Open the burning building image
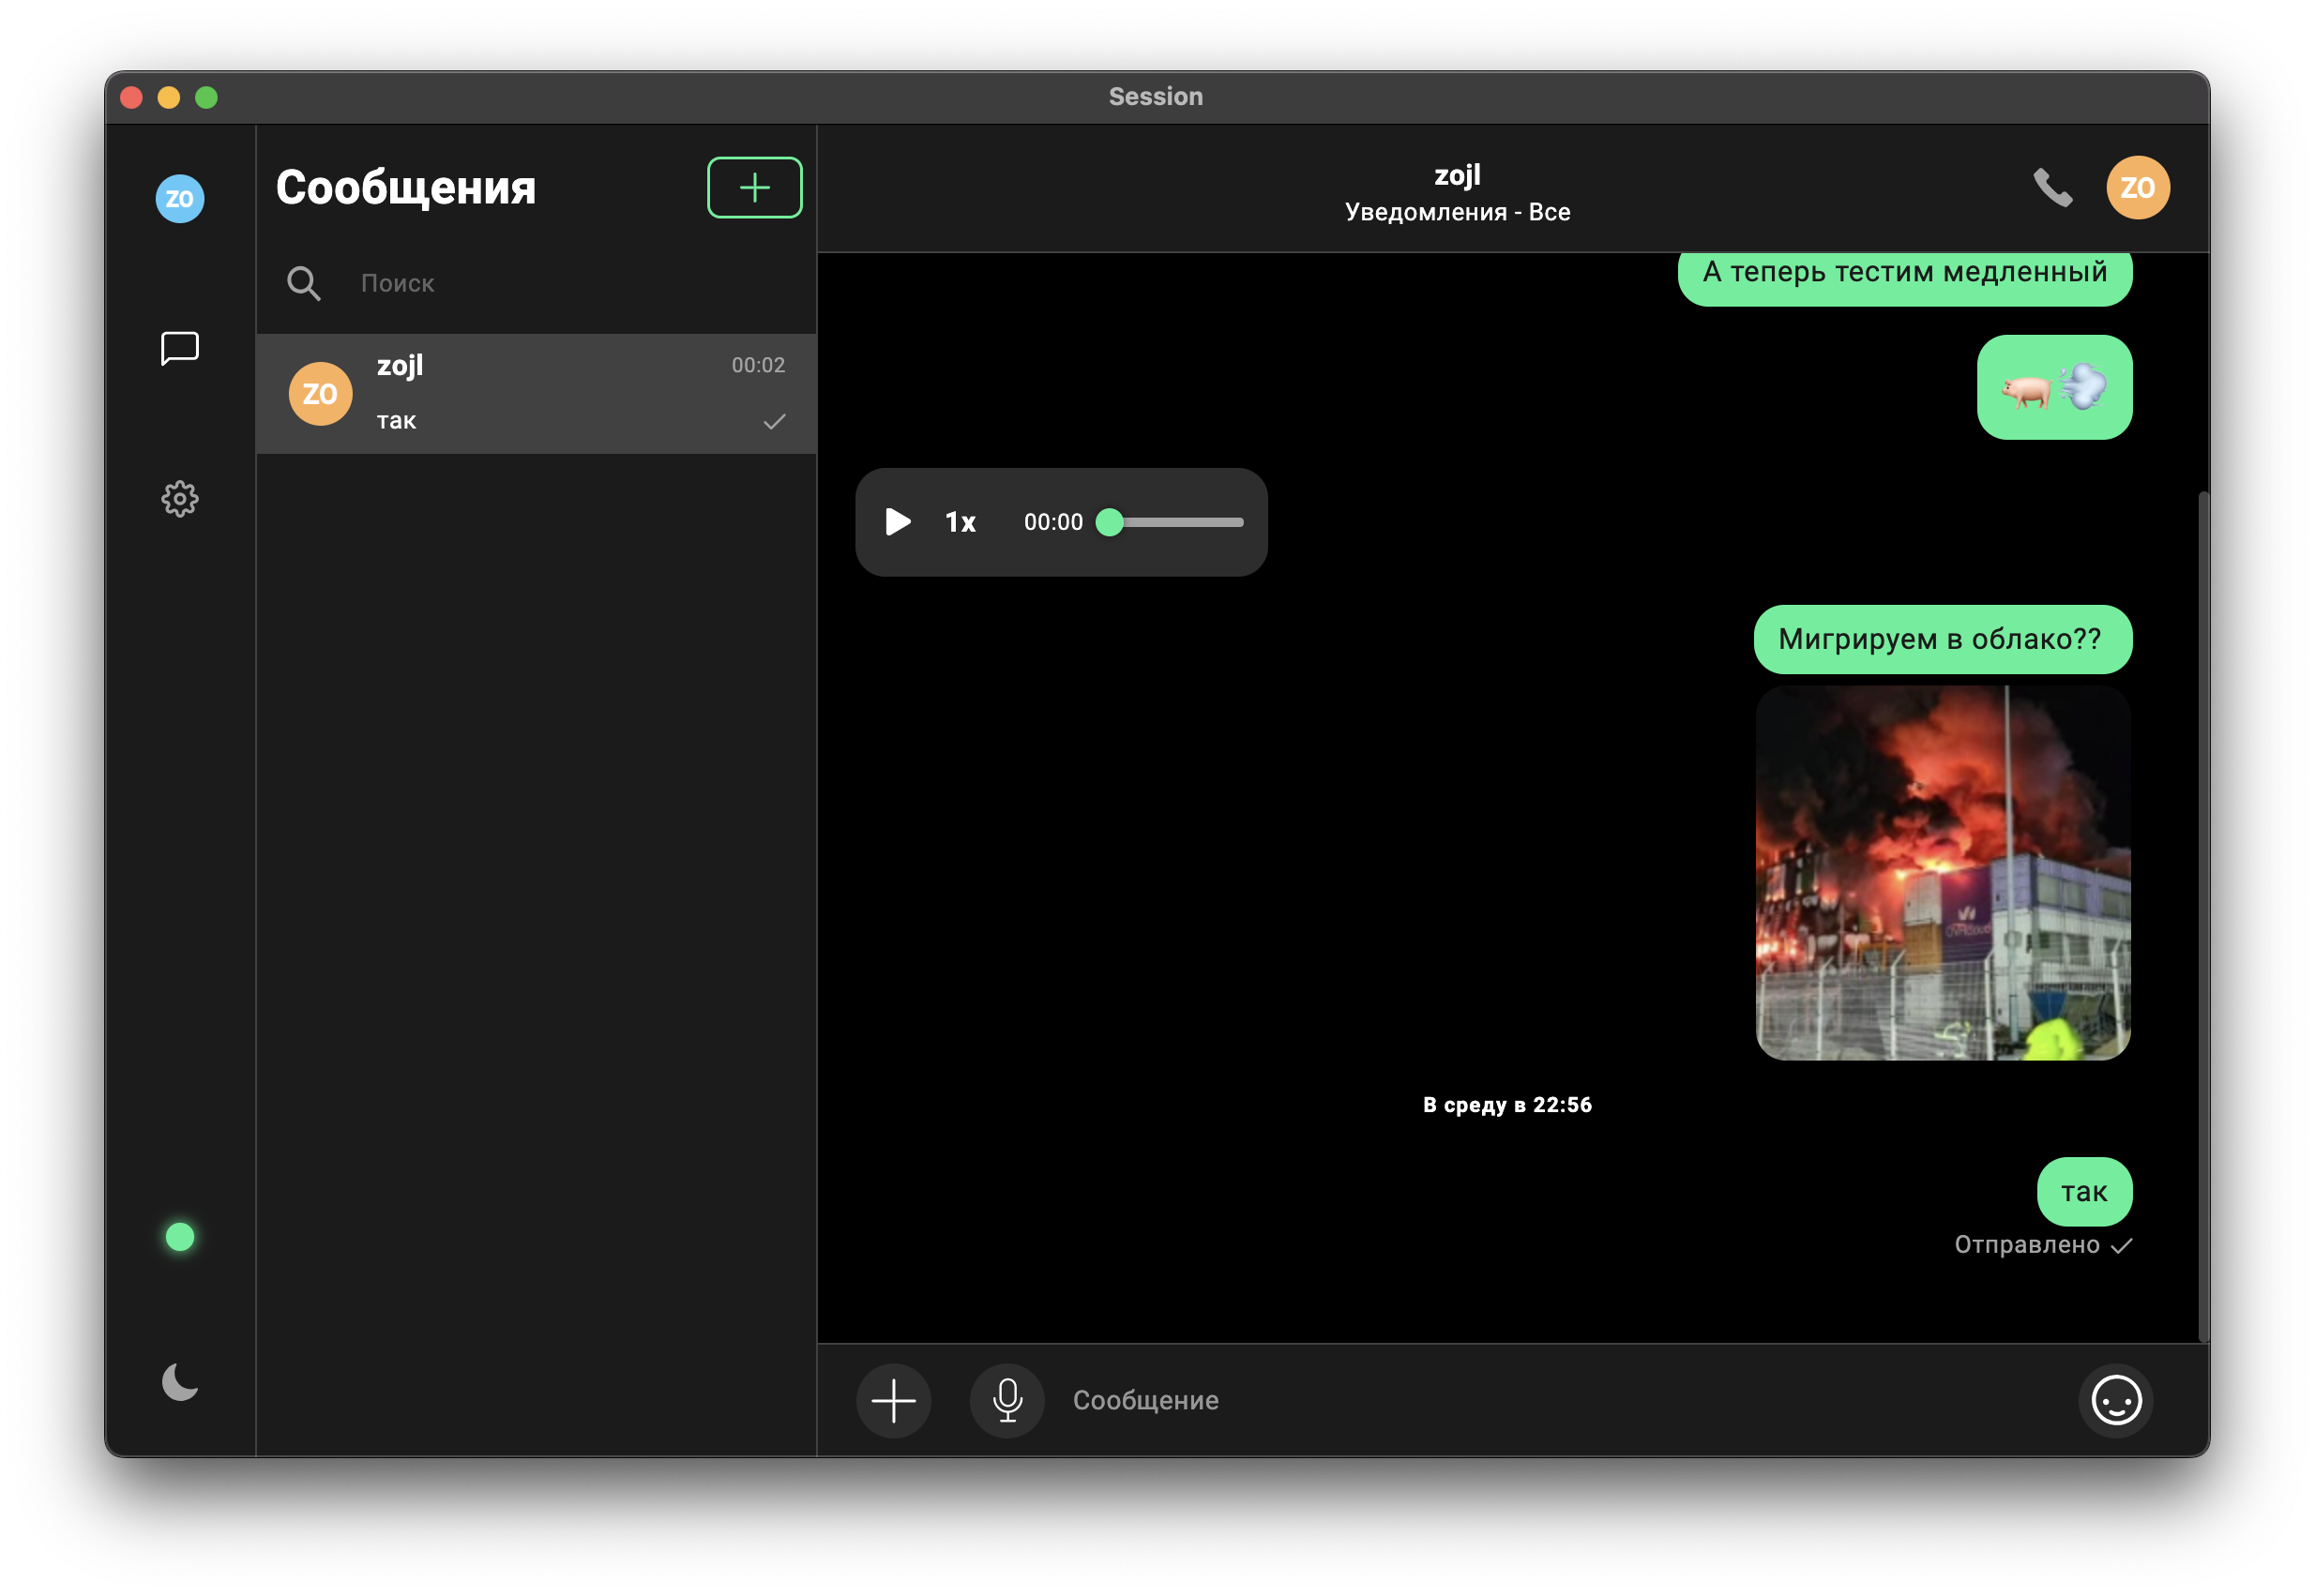2315x1596 pixels. [x=1942, y=872]
